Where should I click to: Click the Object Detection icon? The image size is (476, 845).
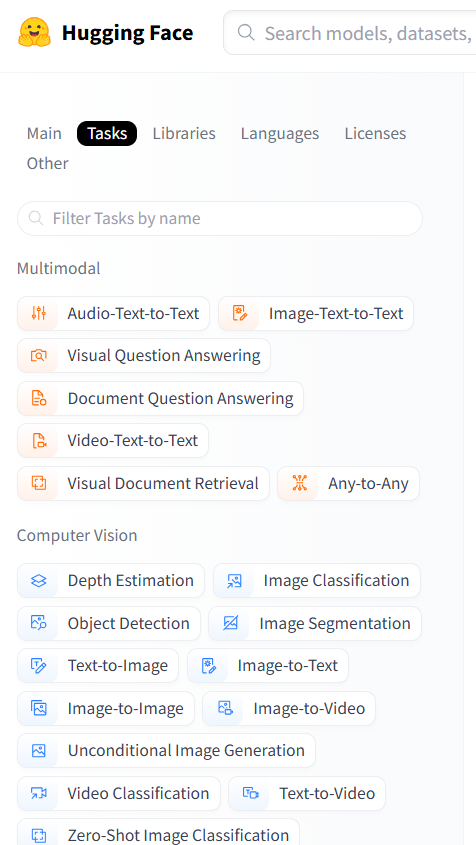pyautogui.click(x=38, y=624)
